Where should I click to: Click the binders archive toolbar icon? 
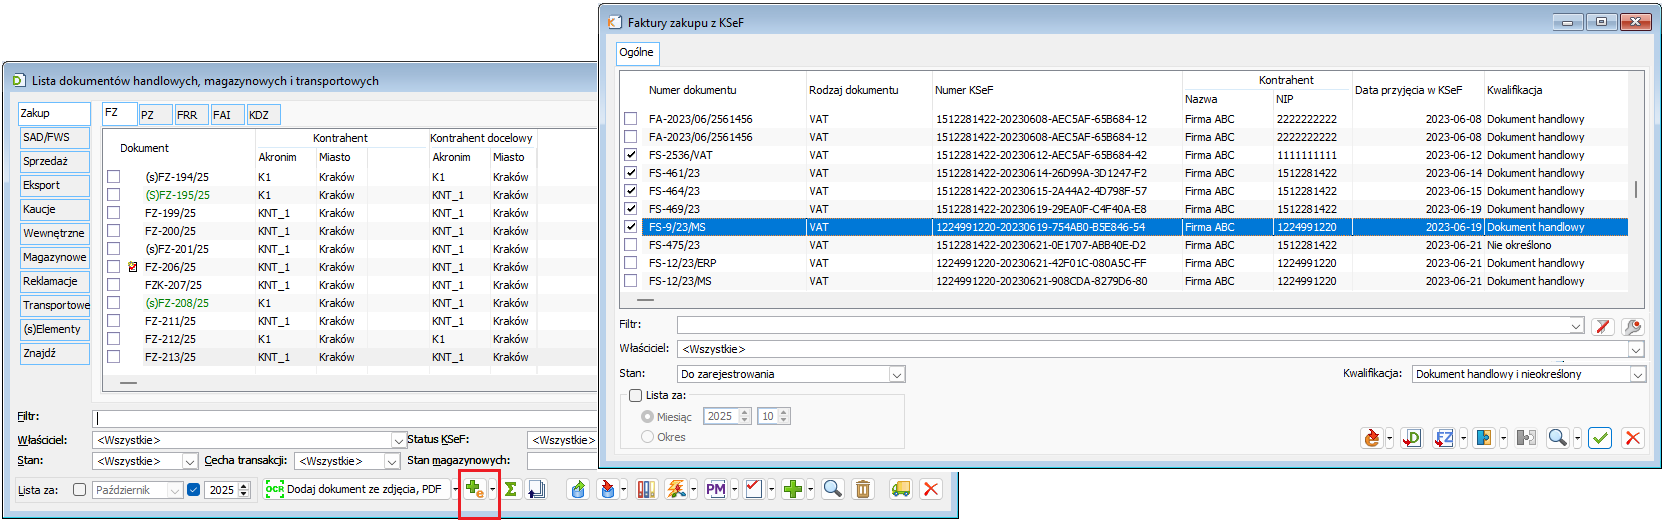click(646, 490)
